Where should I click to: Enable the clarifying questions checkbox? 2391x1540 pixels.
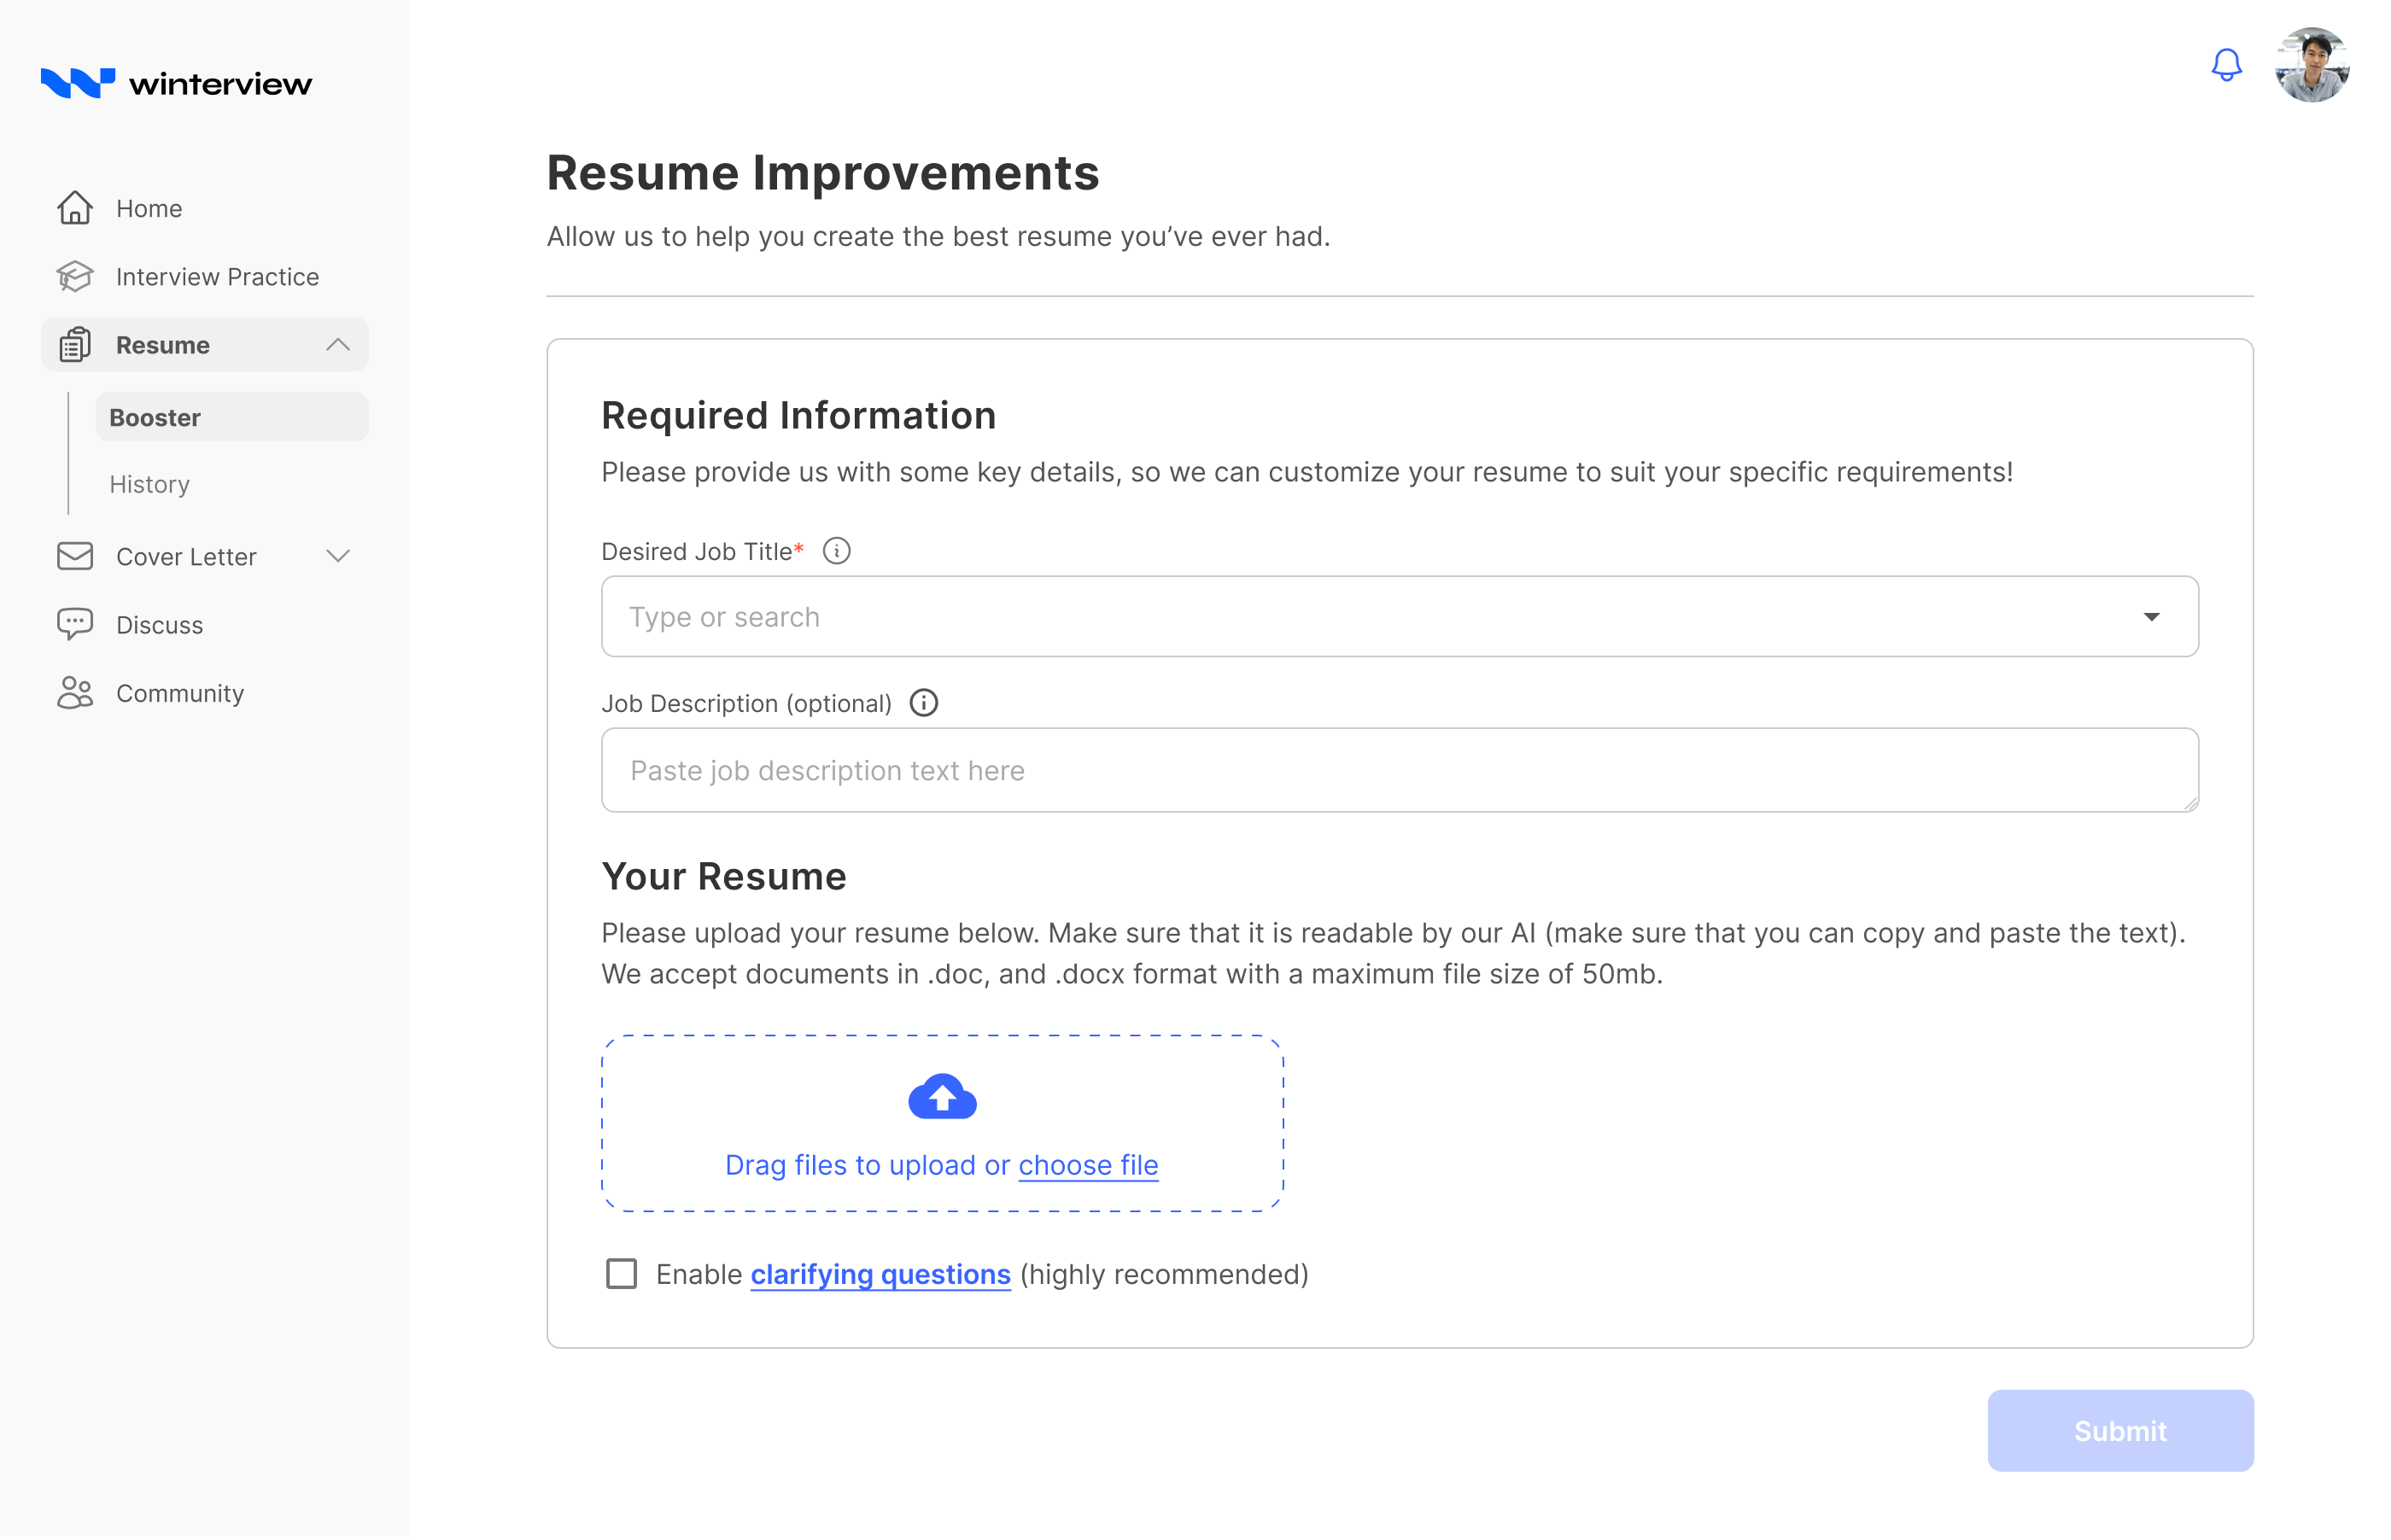[621, 1274]
